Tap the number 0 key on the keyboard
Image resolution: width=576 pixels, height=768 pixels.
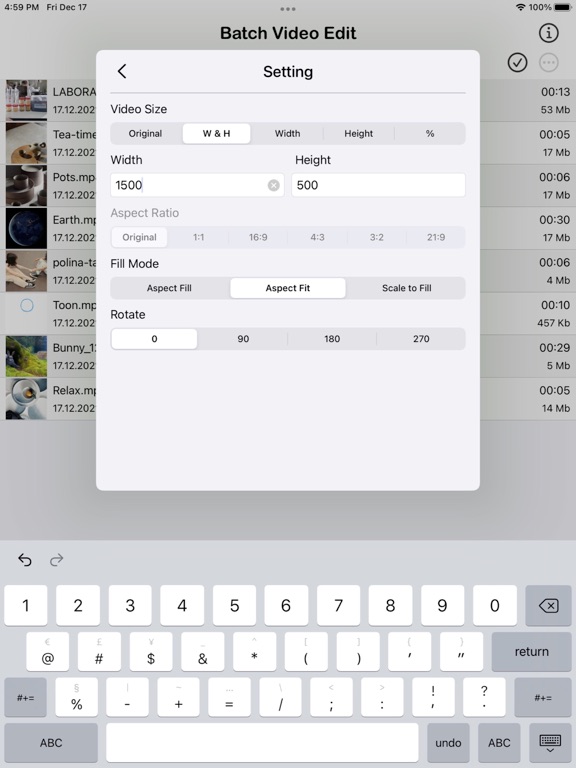click(x=495, y=605)
